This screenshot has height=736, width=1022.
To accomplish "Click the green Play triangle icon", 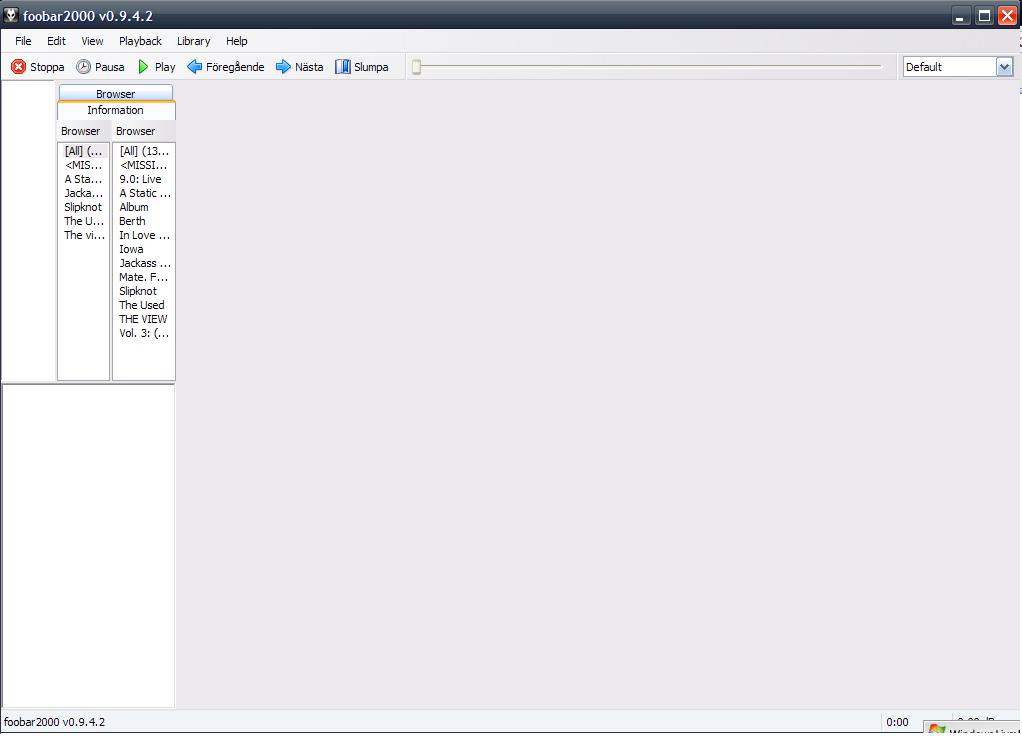I will point(143,66).
